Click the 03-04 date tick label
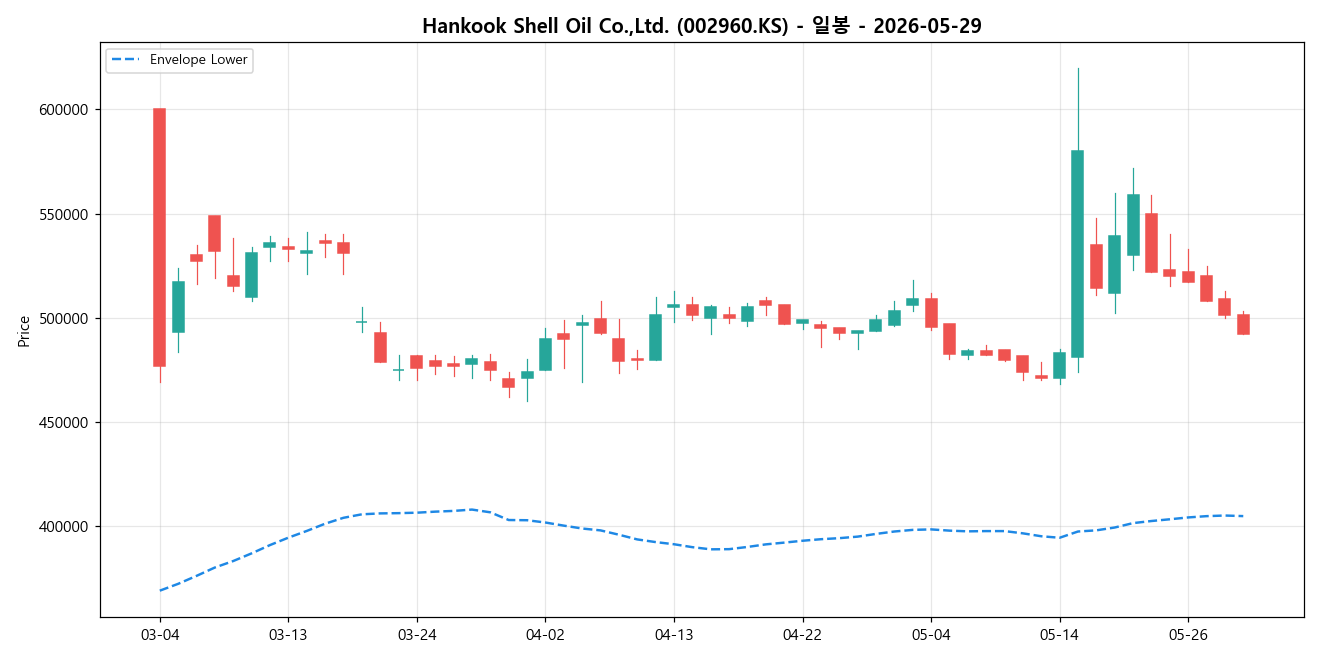Viewport: 1320px width, 660px height. pos(160,634)
